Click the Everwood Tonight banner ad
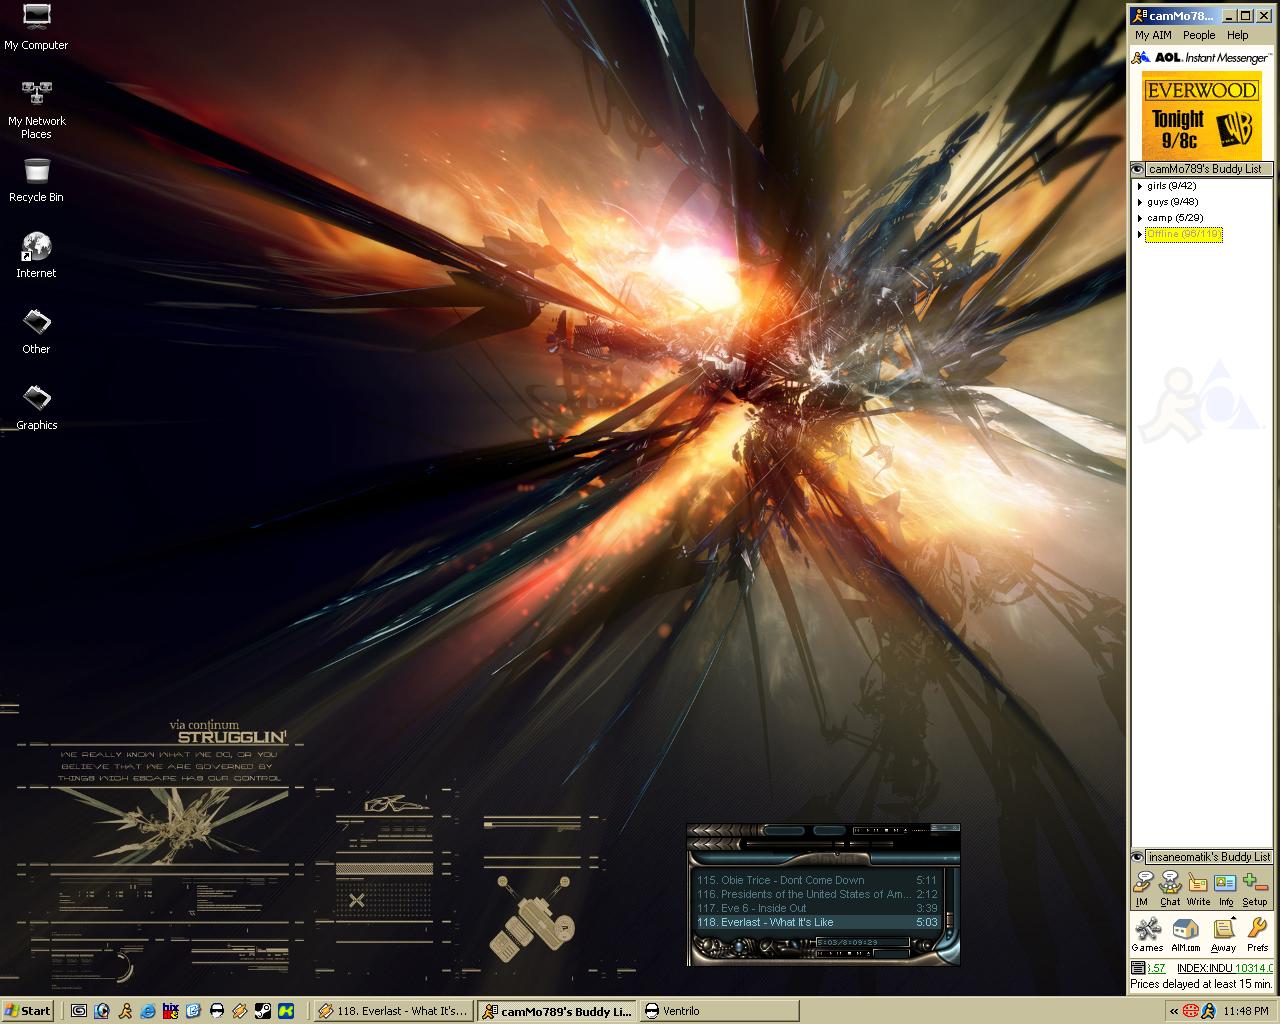 1201,115
